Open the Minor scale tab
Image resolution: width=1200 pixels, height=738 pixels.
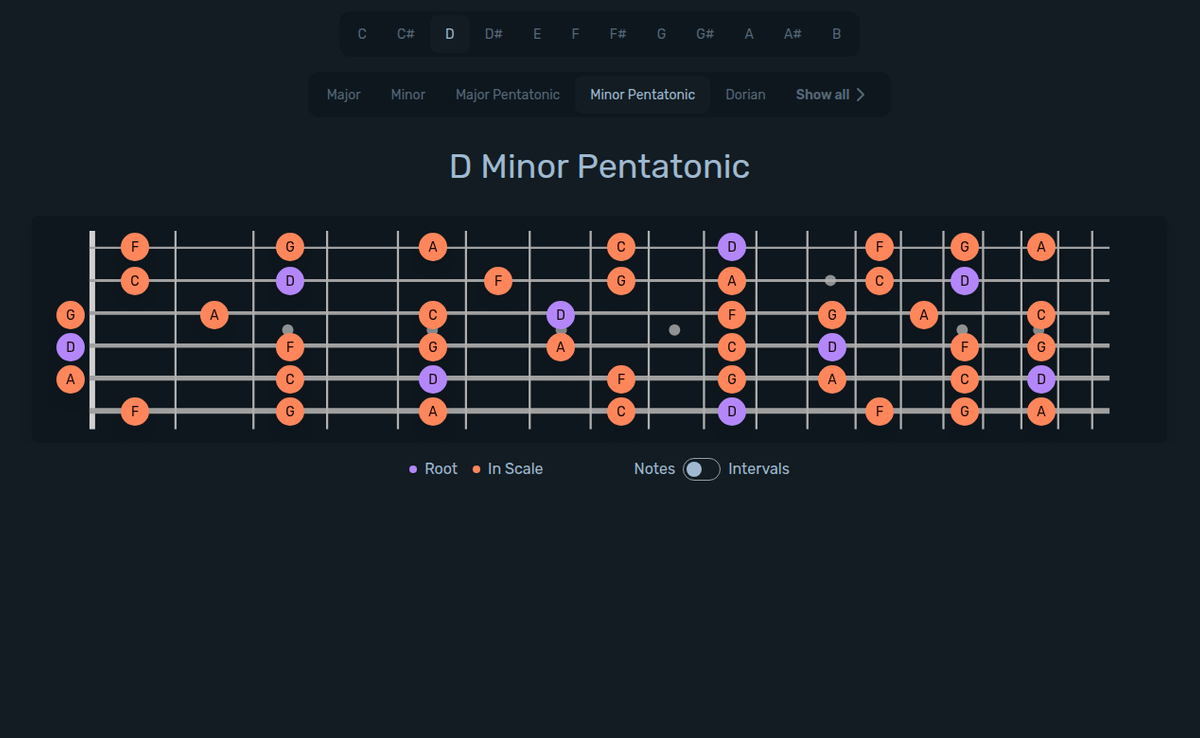pyautogui.click(x=408, y=94)
